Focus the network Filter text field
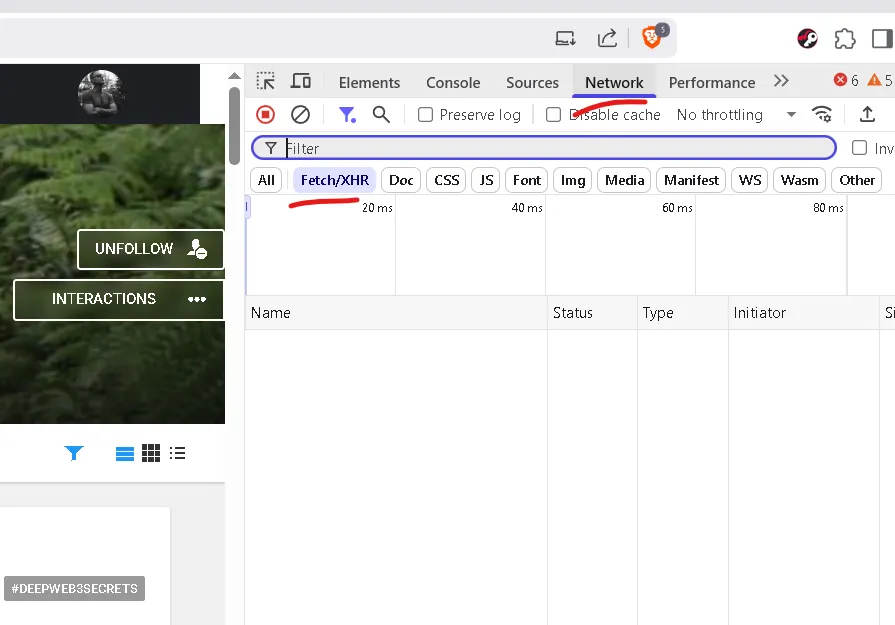This screenshot has height=625, width=895. (x=543, y=148)
